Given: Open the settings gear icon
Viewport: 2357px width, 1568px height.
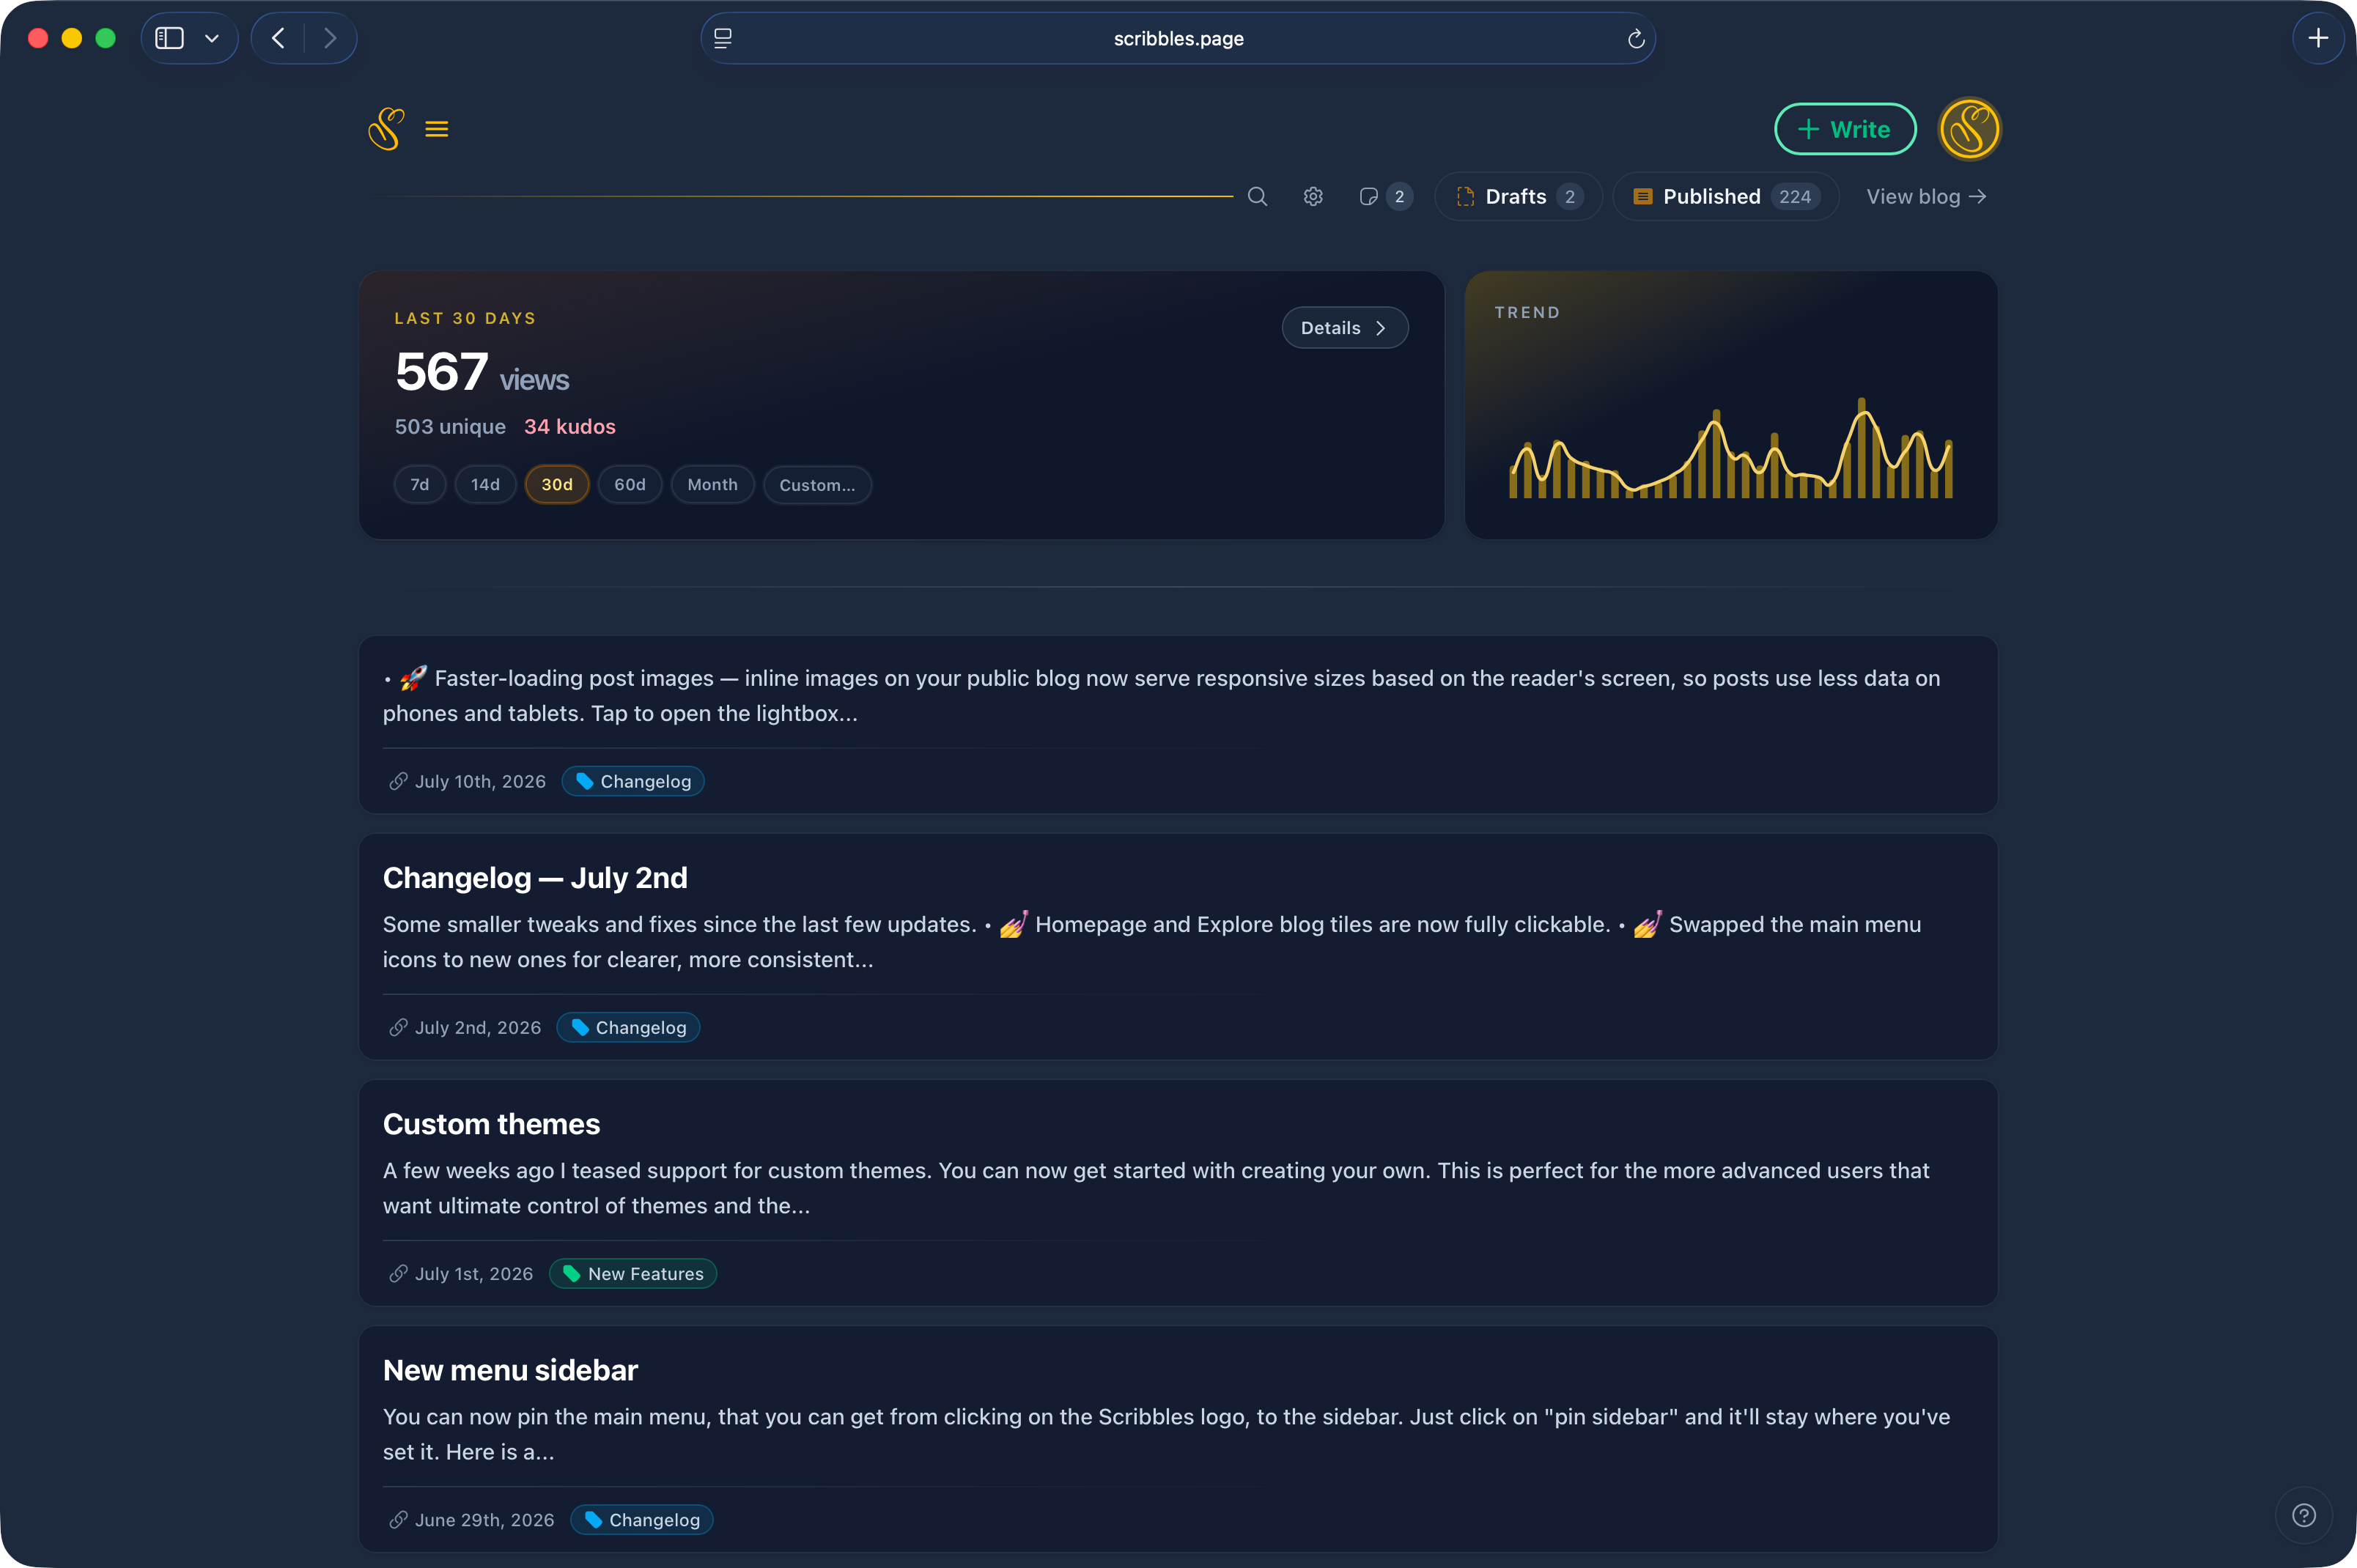Looking at the screenshot, I should (x=1313, y=197).
